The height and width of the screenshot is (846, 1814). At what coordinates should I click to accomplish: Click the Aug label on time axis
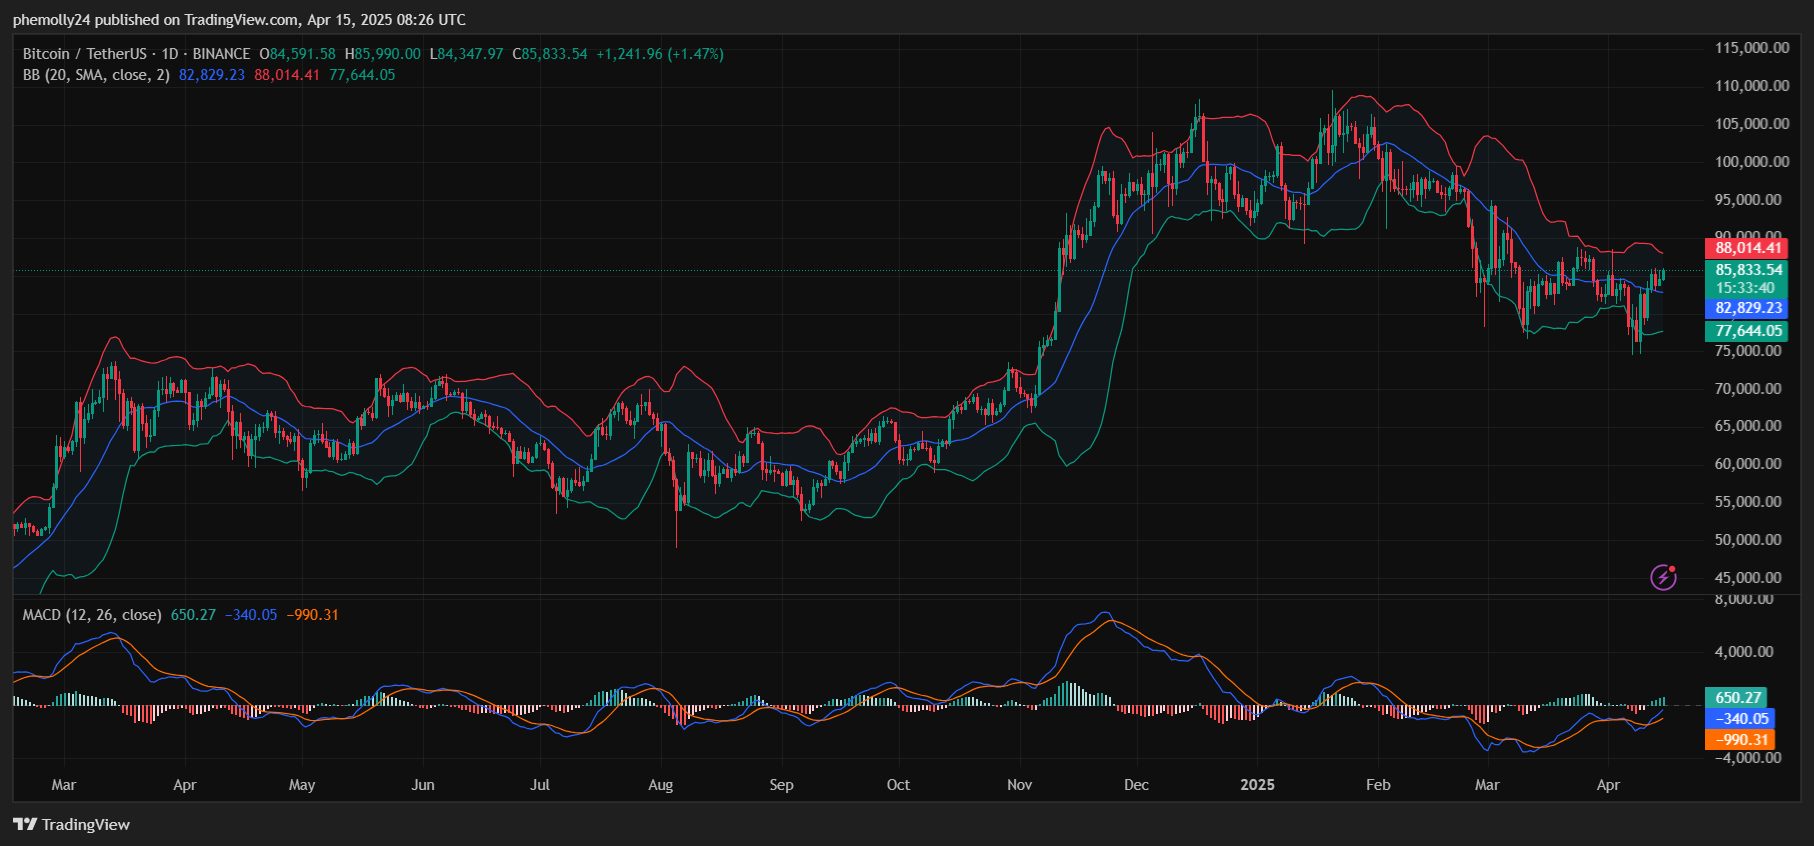click(x=660, y=785)
